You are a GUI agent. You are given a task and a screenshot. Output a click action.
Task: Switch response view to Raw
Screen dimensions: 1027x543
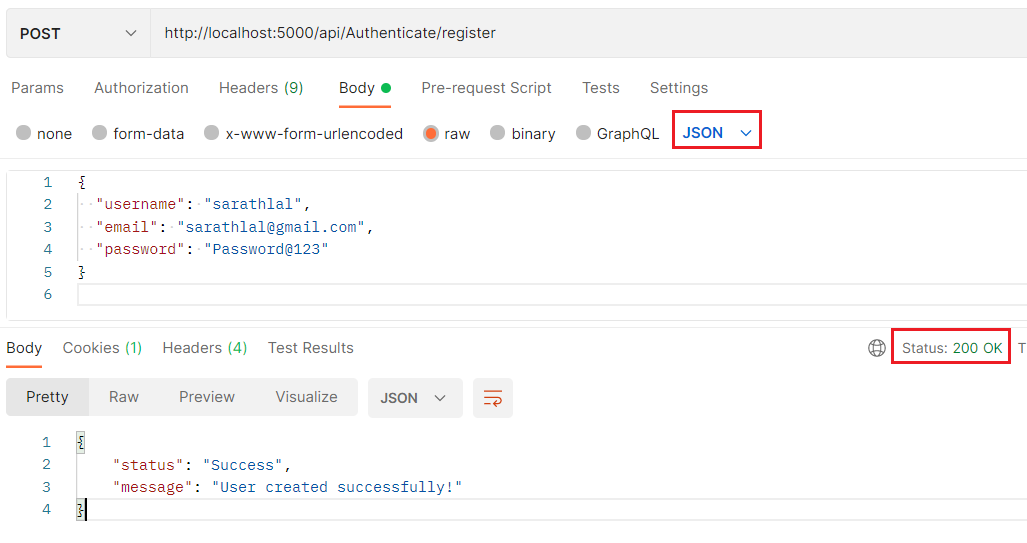[124, 397]
